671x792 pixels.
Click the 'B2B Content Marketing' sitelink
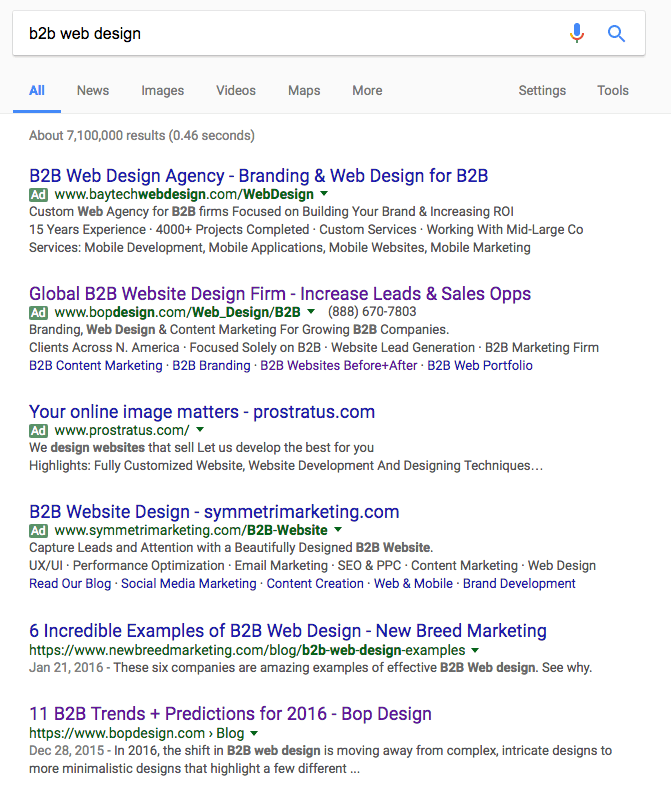(95, 365)
